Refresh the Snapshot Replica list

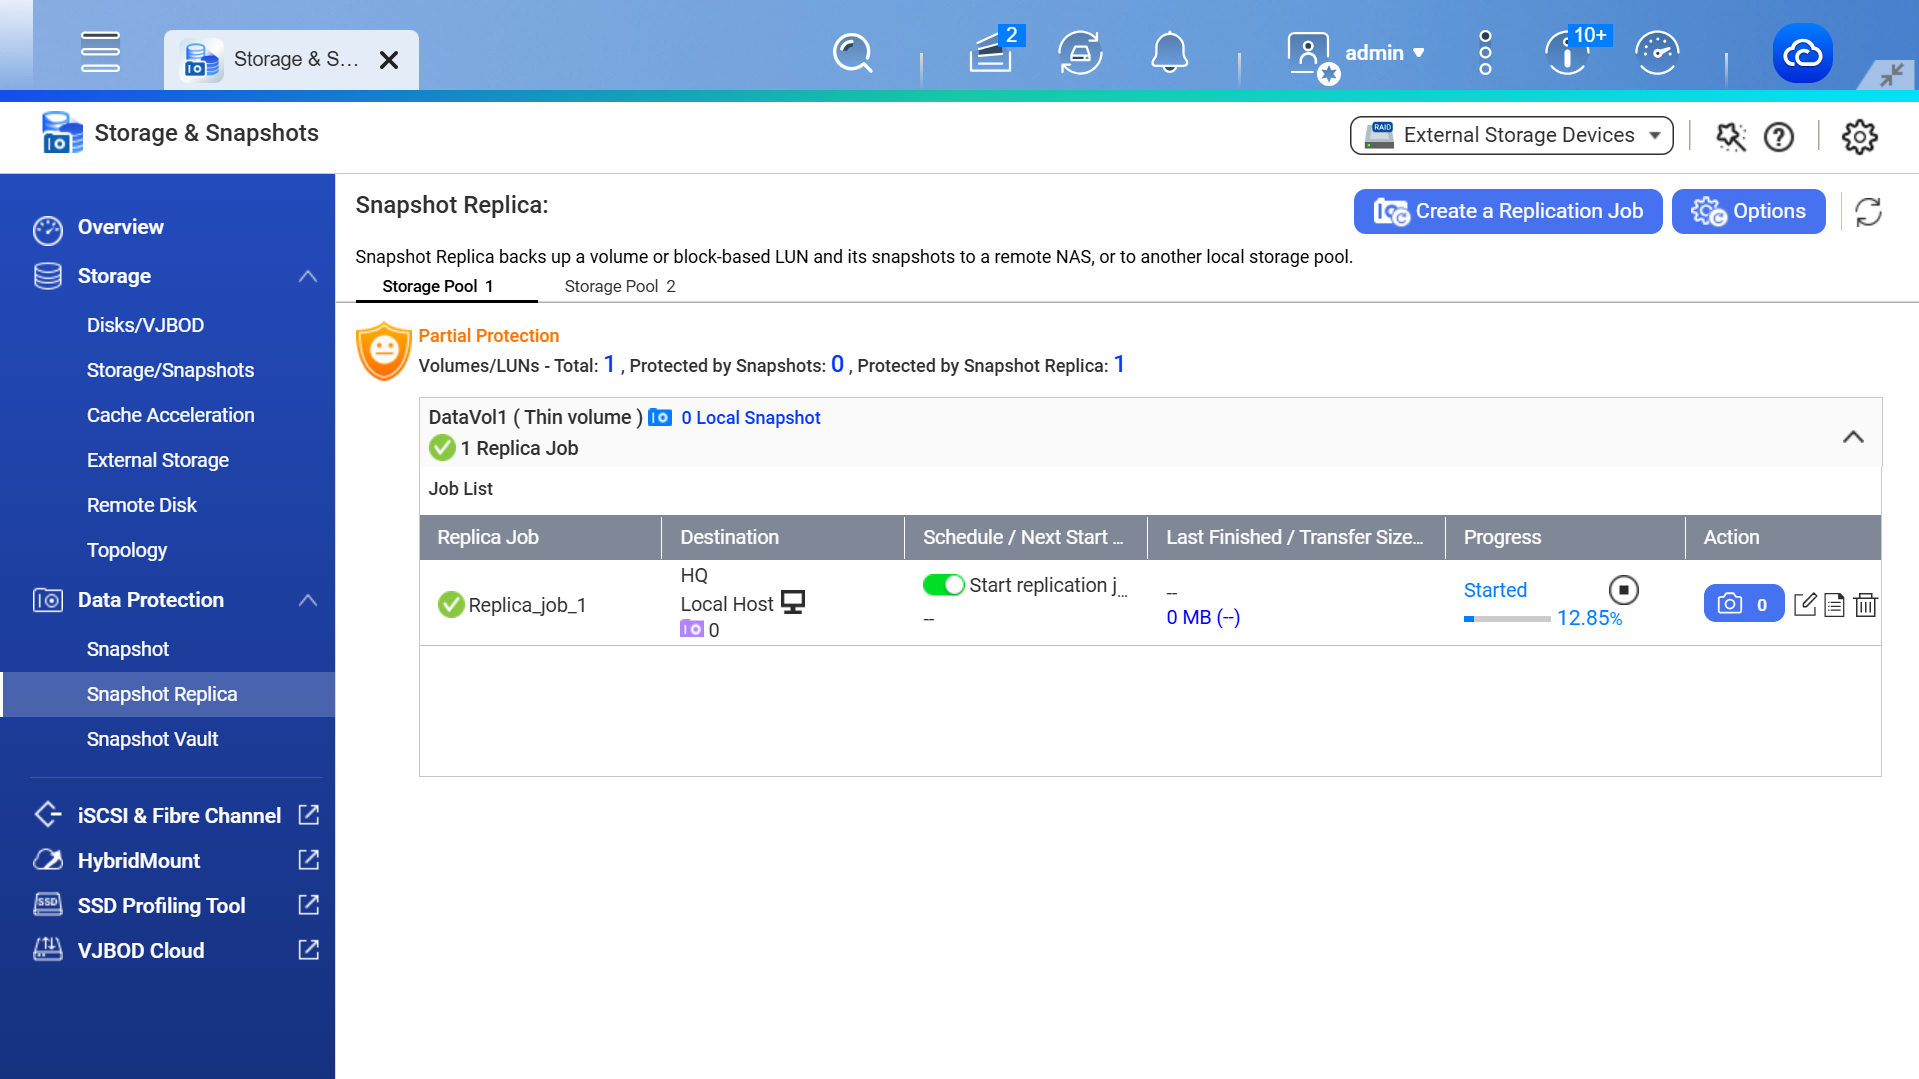(x=1868, y=212)
